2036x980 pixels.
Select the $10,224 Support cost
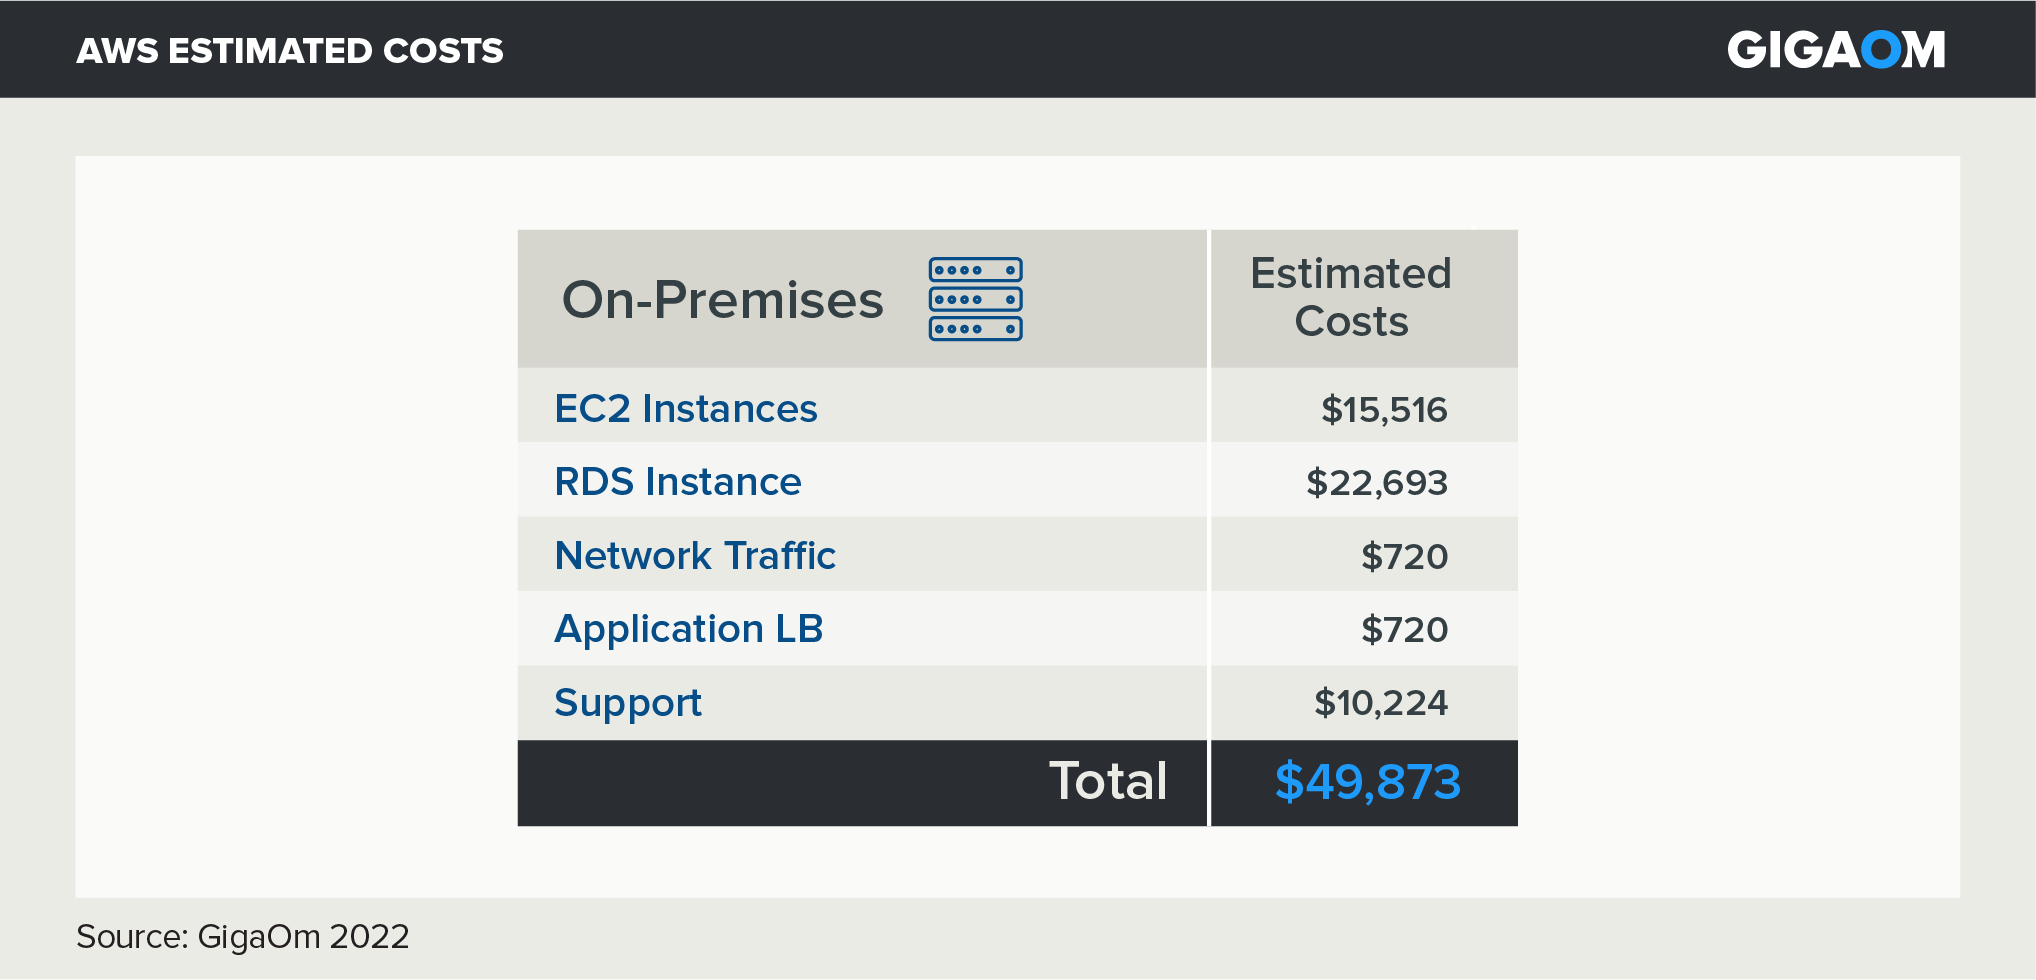pyautogui.click(x=1380, y=703)
